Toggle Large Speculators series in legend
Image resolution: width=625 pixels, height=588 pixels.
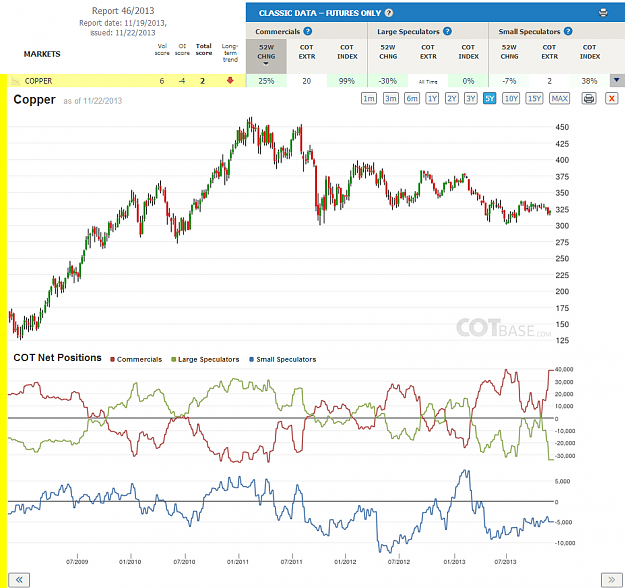(x=205, y=359)
